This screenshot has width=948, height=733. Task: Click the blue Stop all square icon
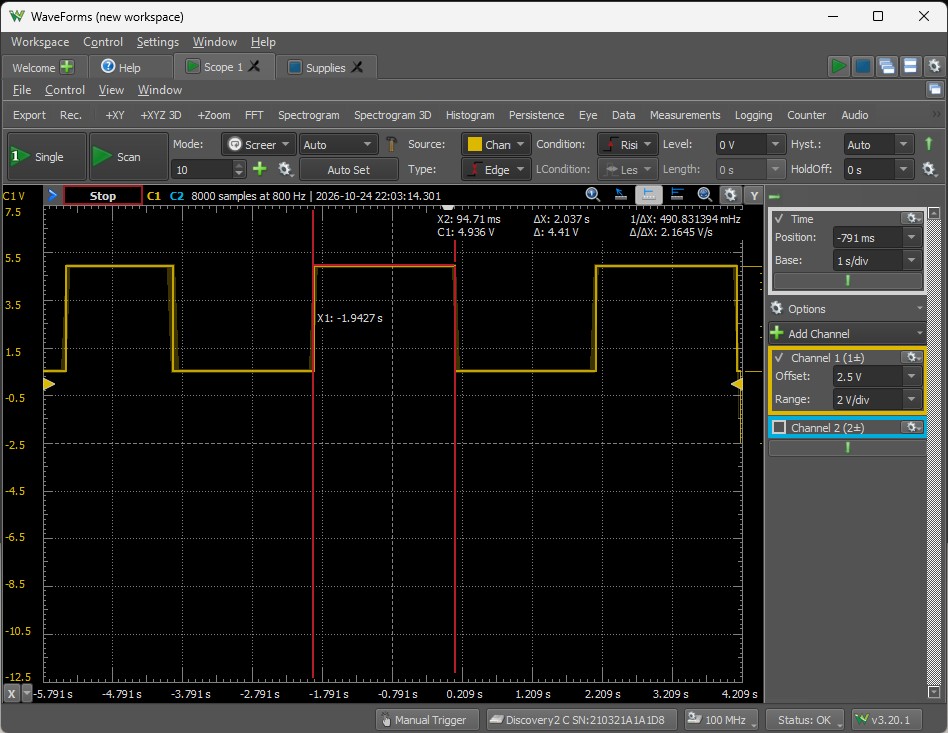[x=863, y=66]
